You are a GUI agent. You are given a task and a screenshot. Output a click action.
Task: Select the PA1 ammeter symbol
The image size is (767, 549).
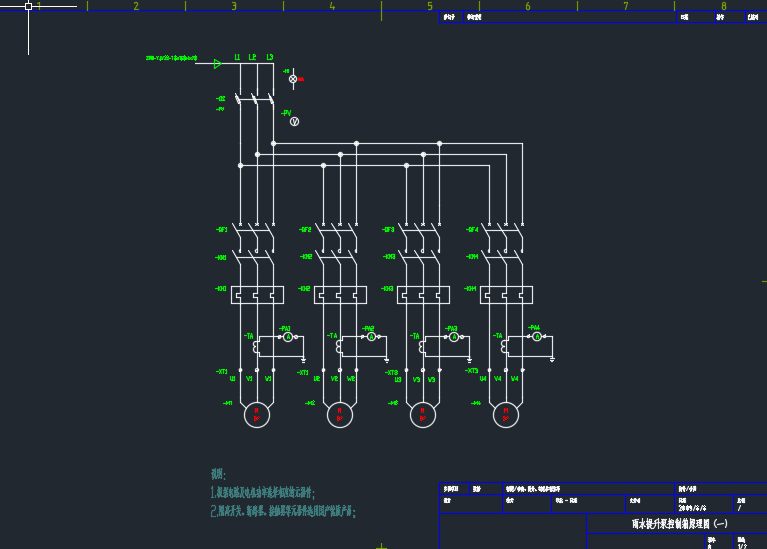[287, 337]
